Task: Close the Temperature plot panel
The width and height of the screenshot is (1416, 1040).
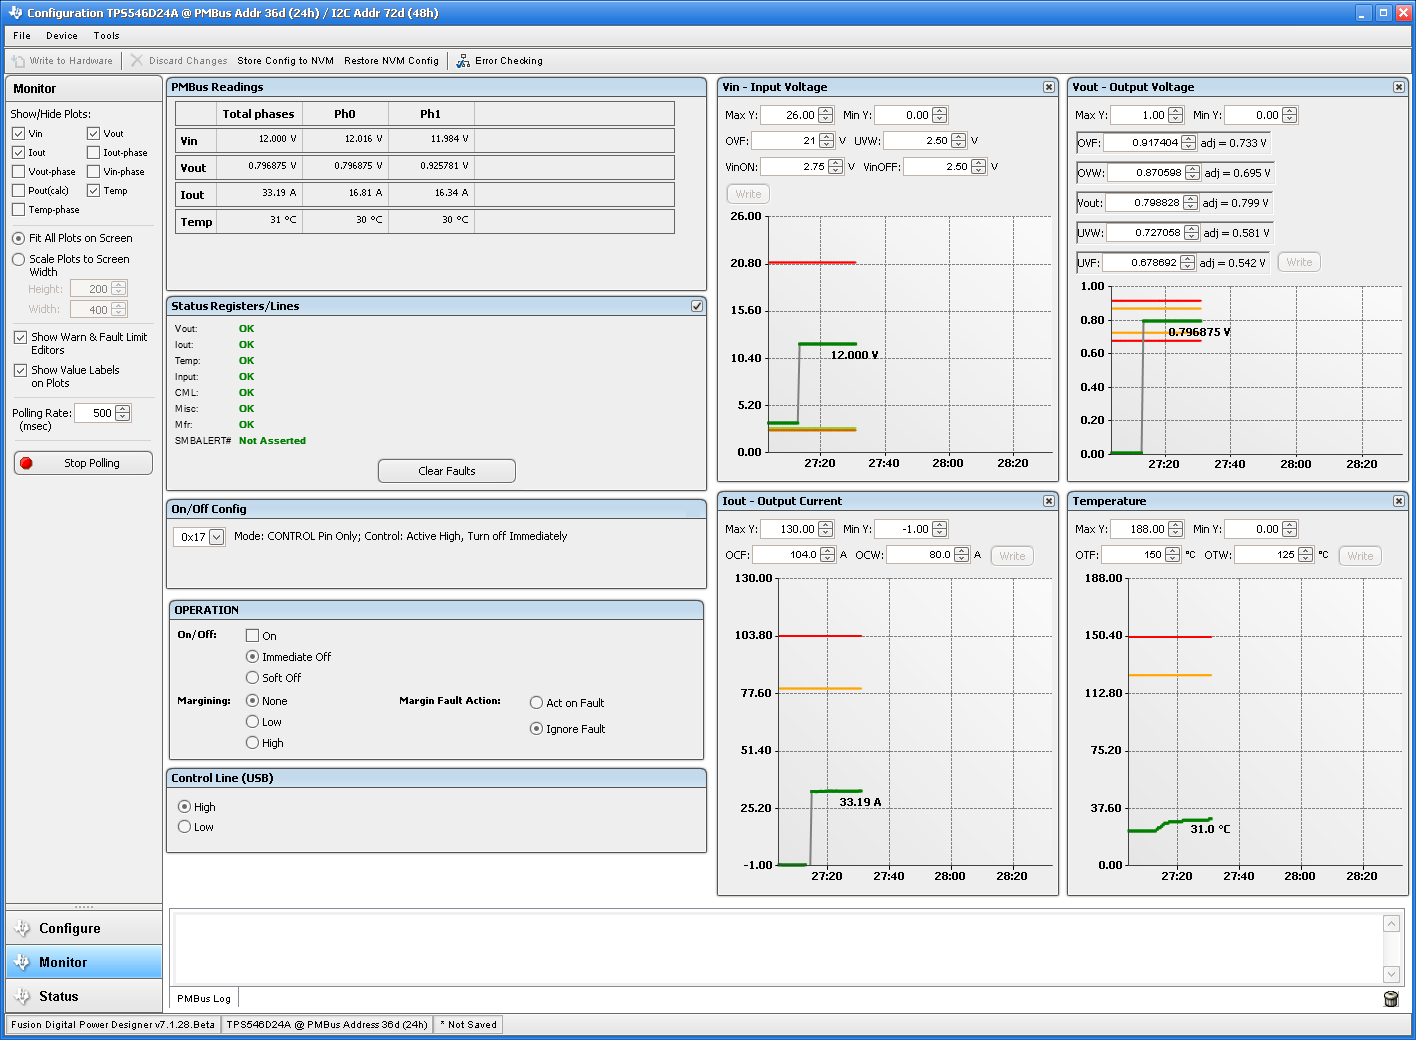Action: (1398, 501)
